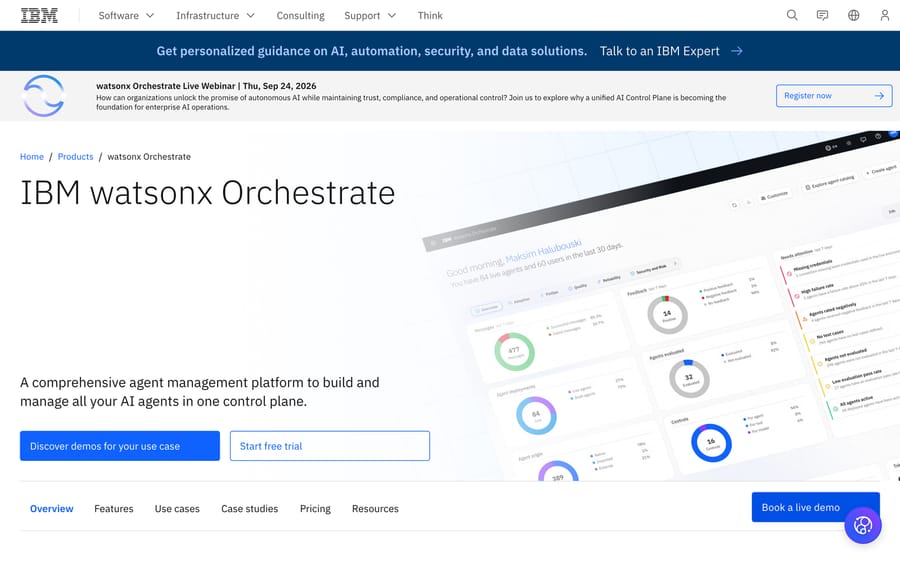Click the dashboard screenshot hero image
900x563 pixels.
[x=660, y=306]
